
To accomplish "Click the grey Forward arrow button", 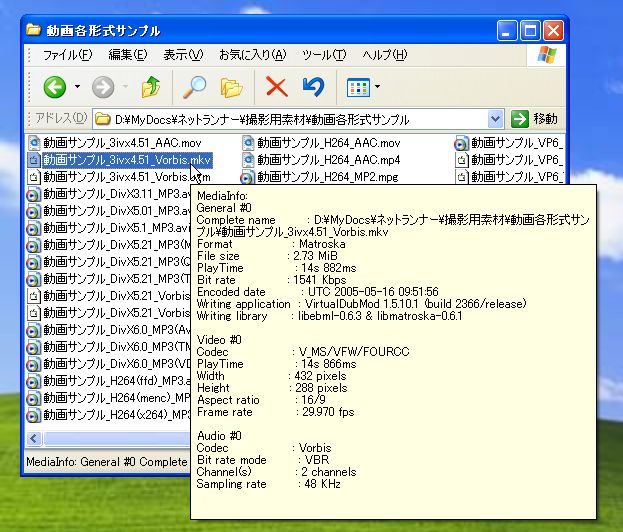I will (x=103, y=87).
